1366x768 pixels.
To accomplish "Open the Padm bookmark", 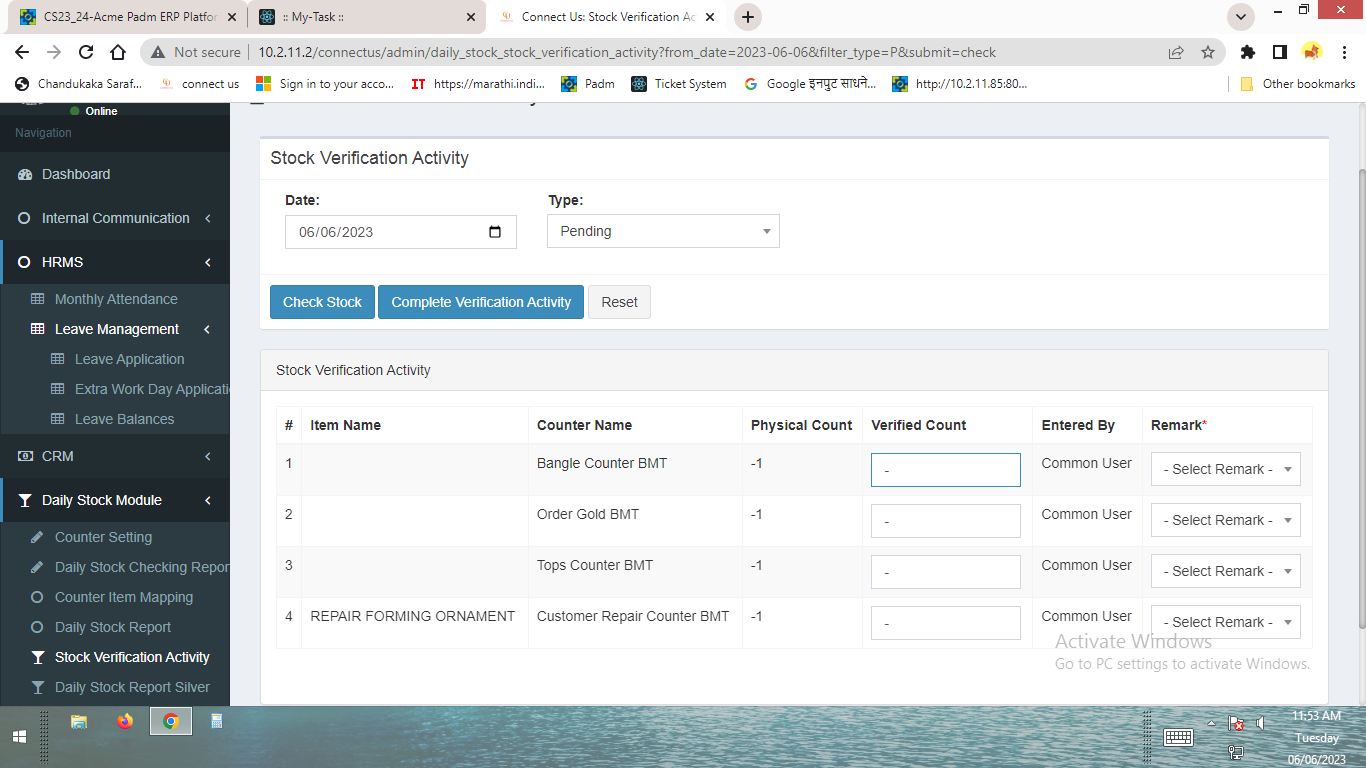I will [588, 84].
